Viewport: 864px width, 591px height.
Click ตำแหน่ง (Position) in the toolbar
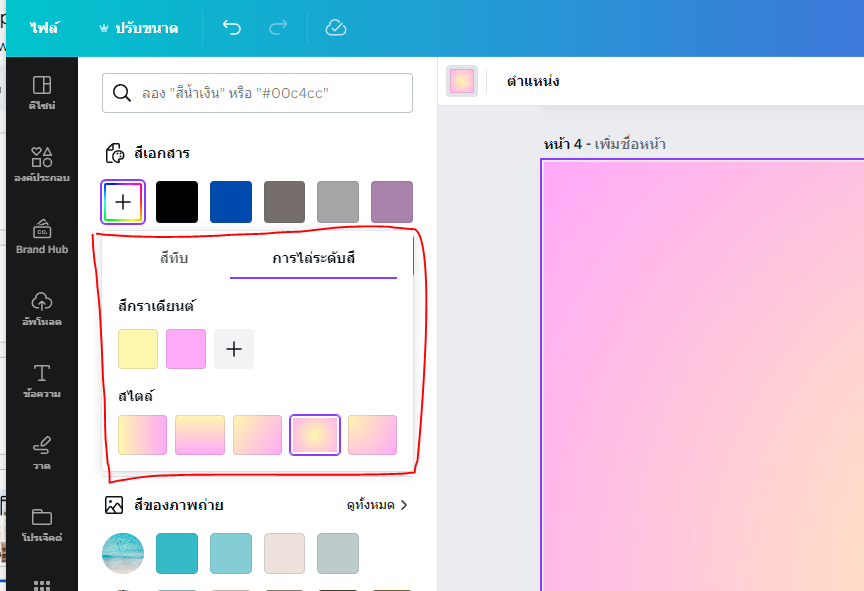pos(533,82)
